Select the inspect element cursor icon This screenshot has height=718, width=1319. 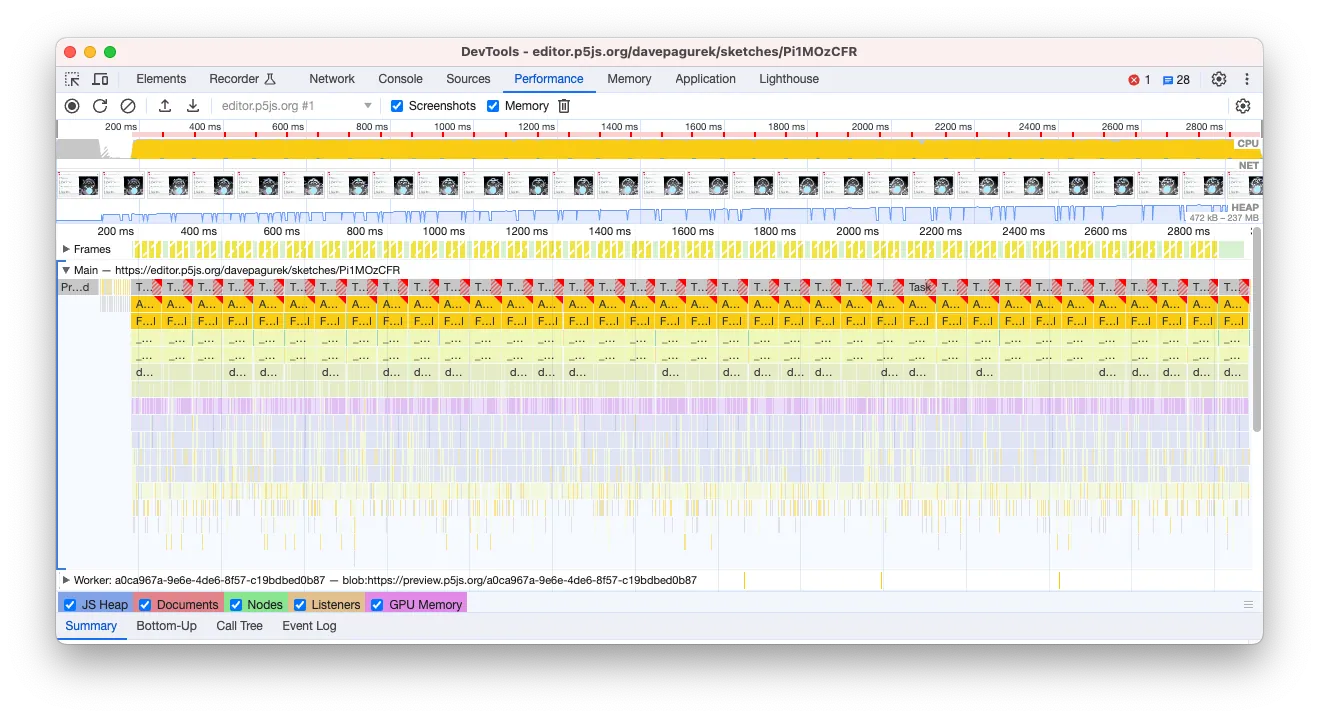pos(71,79)
